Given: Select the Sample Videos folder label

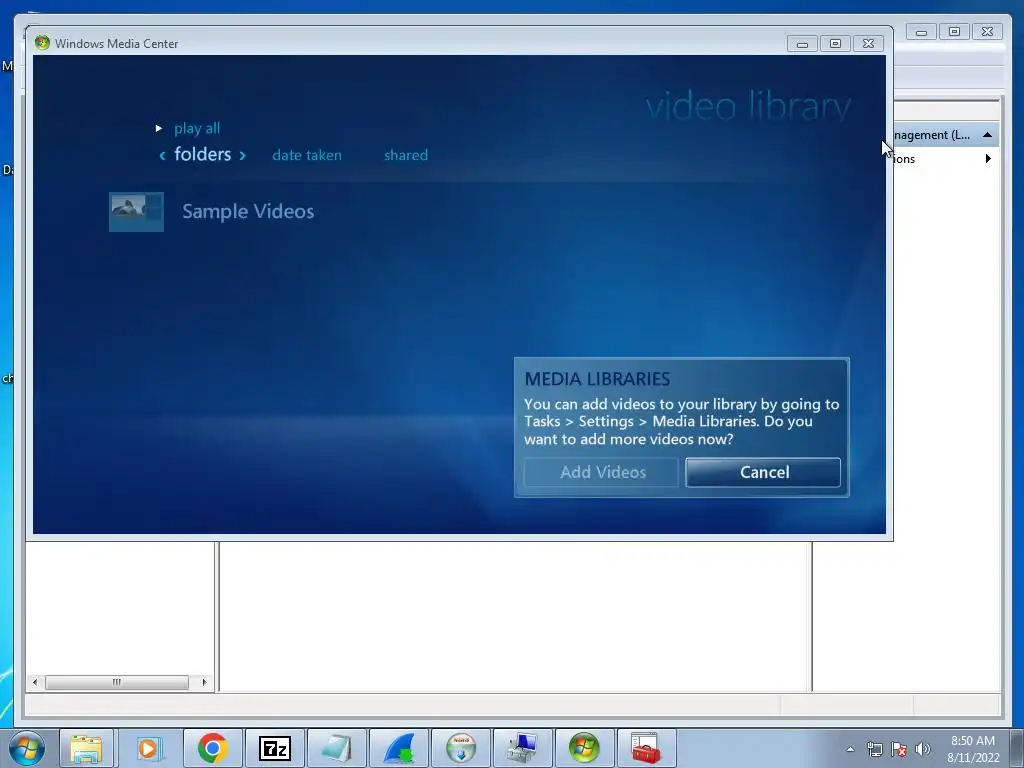Looking at the screenshot, I should (x=248, y=212).
